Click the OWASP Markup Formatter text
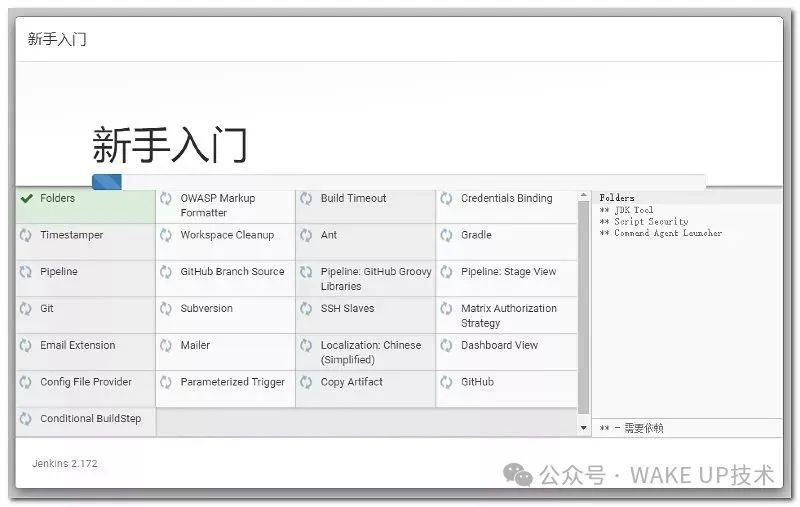The image size is (800, 507). (218, 206)
